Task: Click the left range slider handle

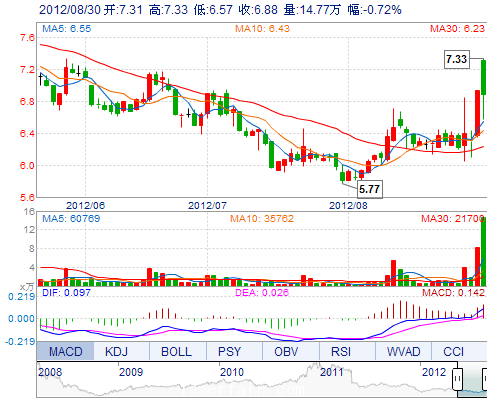Action: pos(458,379)
